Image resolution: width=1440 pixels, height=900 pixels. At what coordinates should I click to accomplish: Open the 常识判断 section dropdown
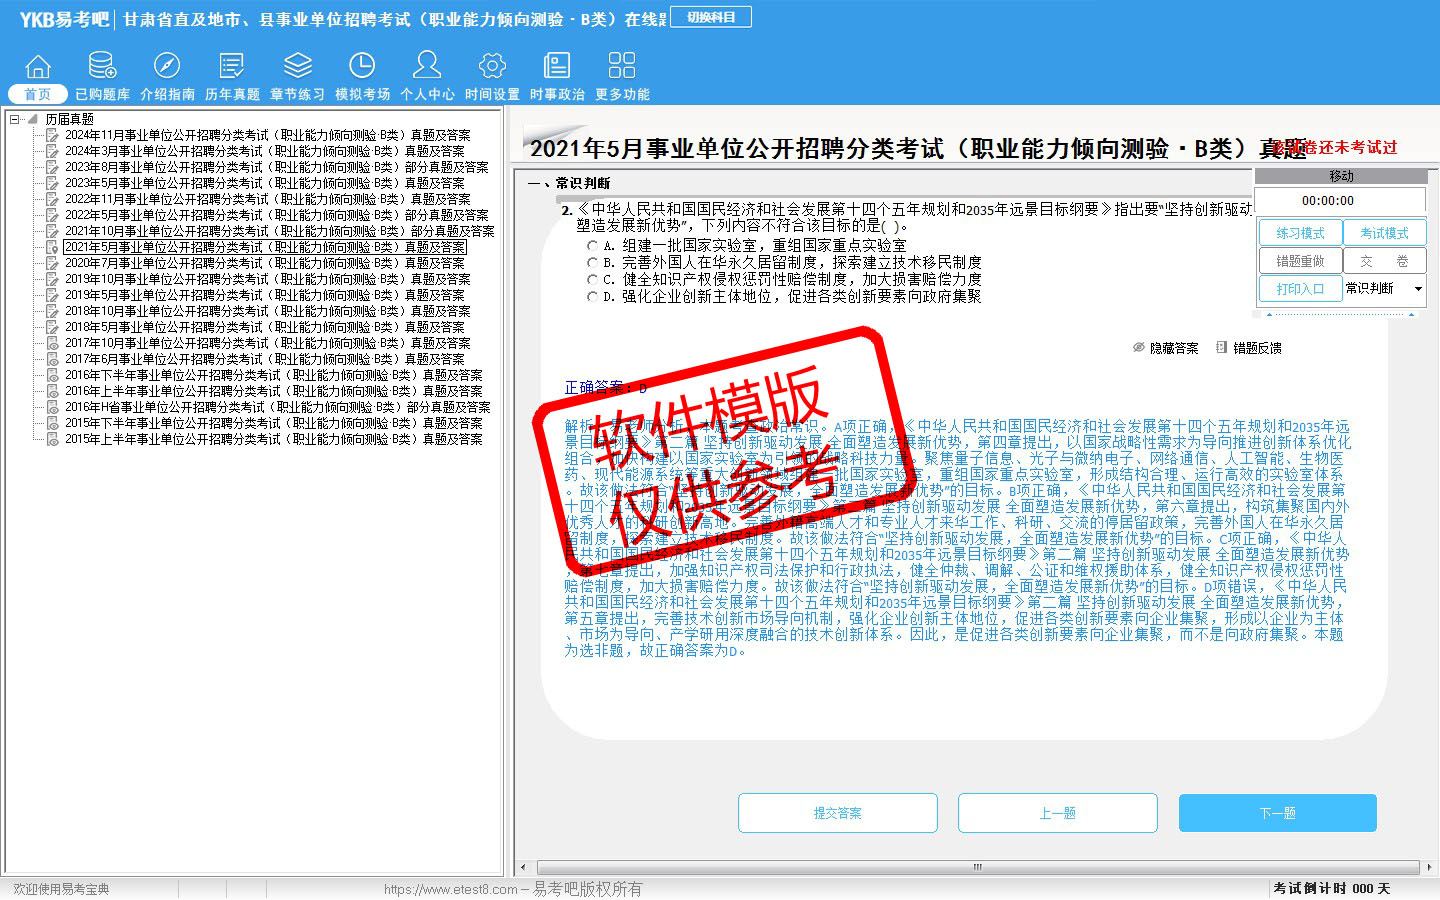point(1418,288)
